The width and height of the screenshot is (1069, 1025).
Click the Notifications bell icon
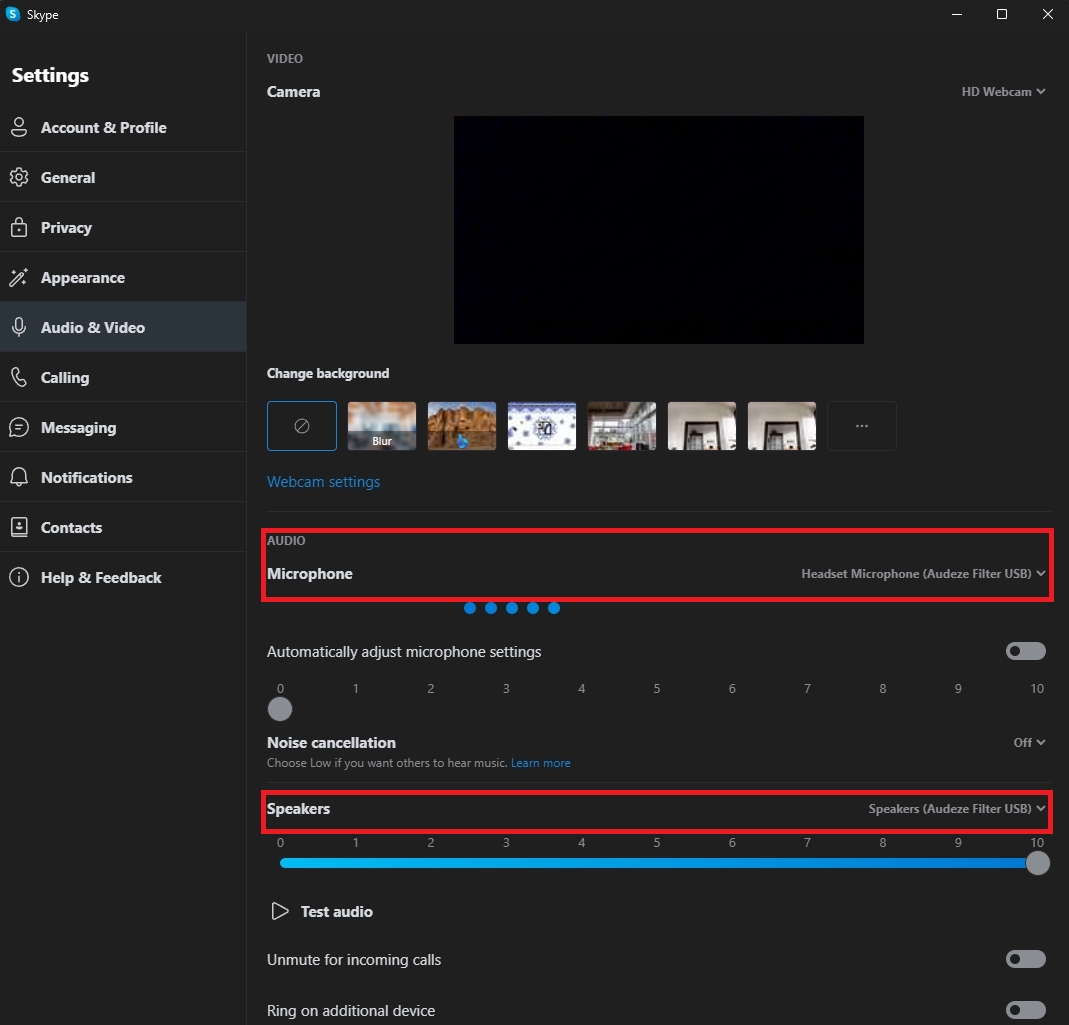click(x=18, y=477)
